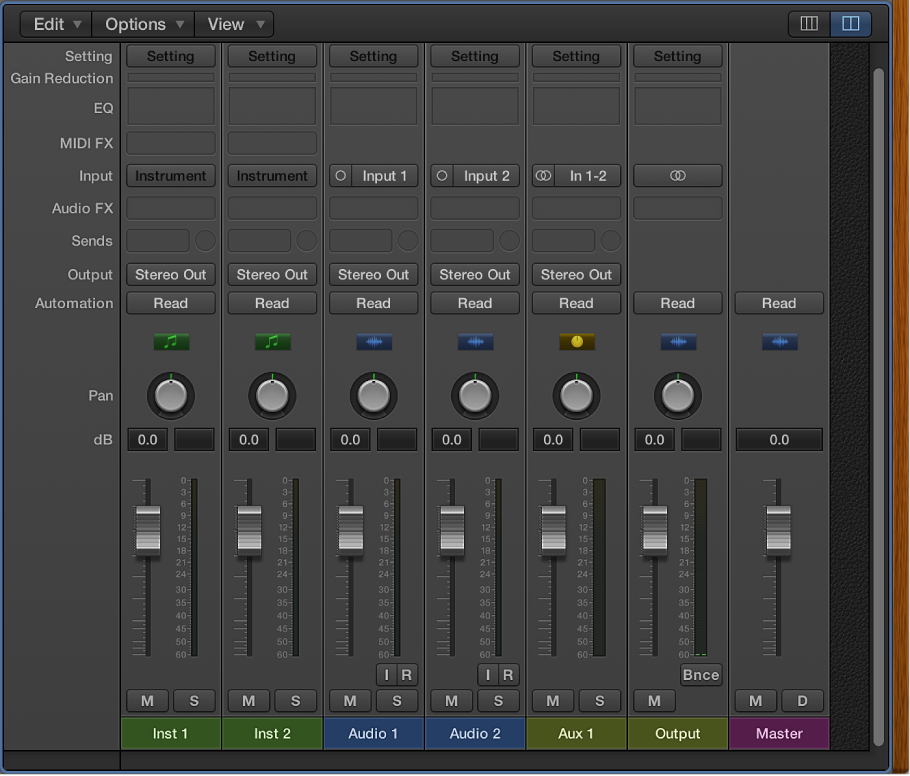Mute the Audio 1 channel
Screen dimensions: 910x776
tap(350, 701)
